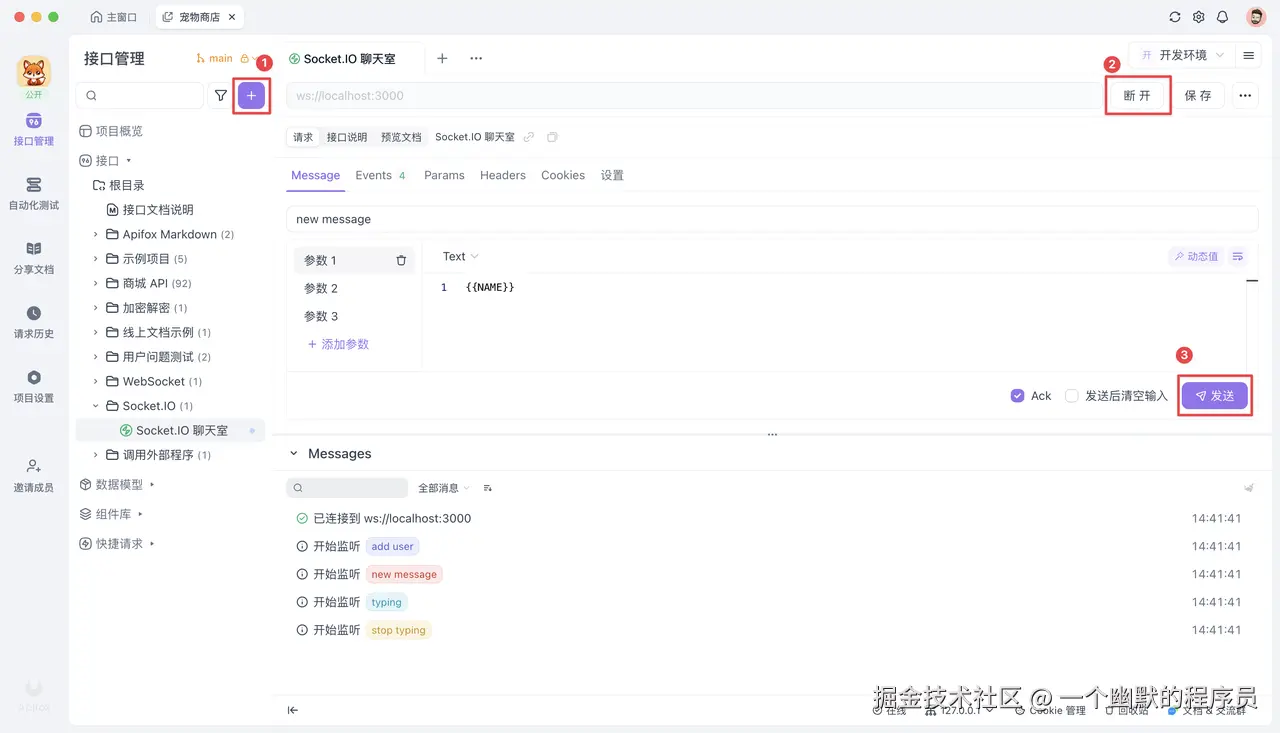1280x733 pixels.
Task: Open the 宠物商店 window tab
Action: [x=199, y=17]
